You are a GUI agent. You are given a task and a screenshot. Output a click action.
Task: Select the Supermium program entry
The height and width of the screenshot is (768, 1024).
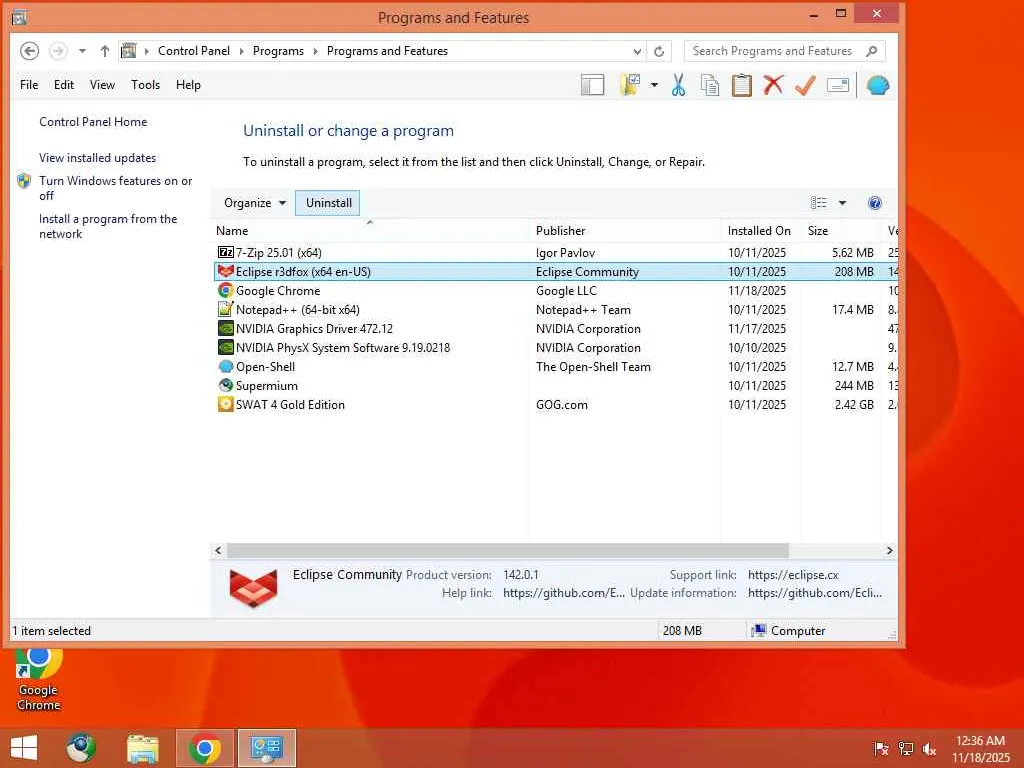click(x=555, y=385)
